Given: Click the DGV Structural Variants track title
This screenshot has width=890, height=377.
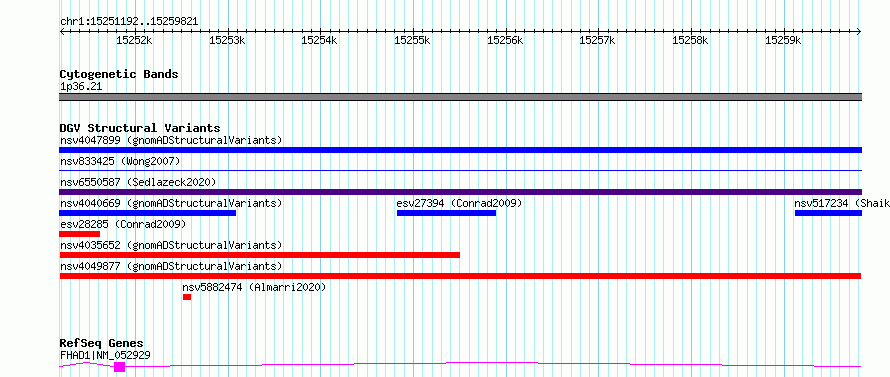Looking at the screenshot, I should pyautogui.click(x=140, y=128).
